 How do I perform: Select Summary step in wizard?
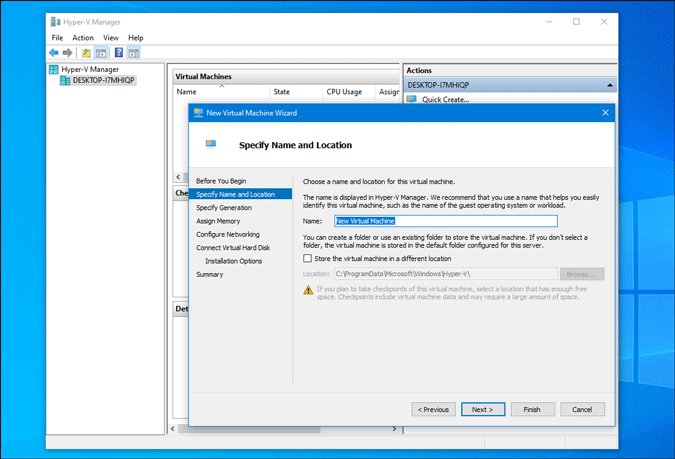[210, 274]
